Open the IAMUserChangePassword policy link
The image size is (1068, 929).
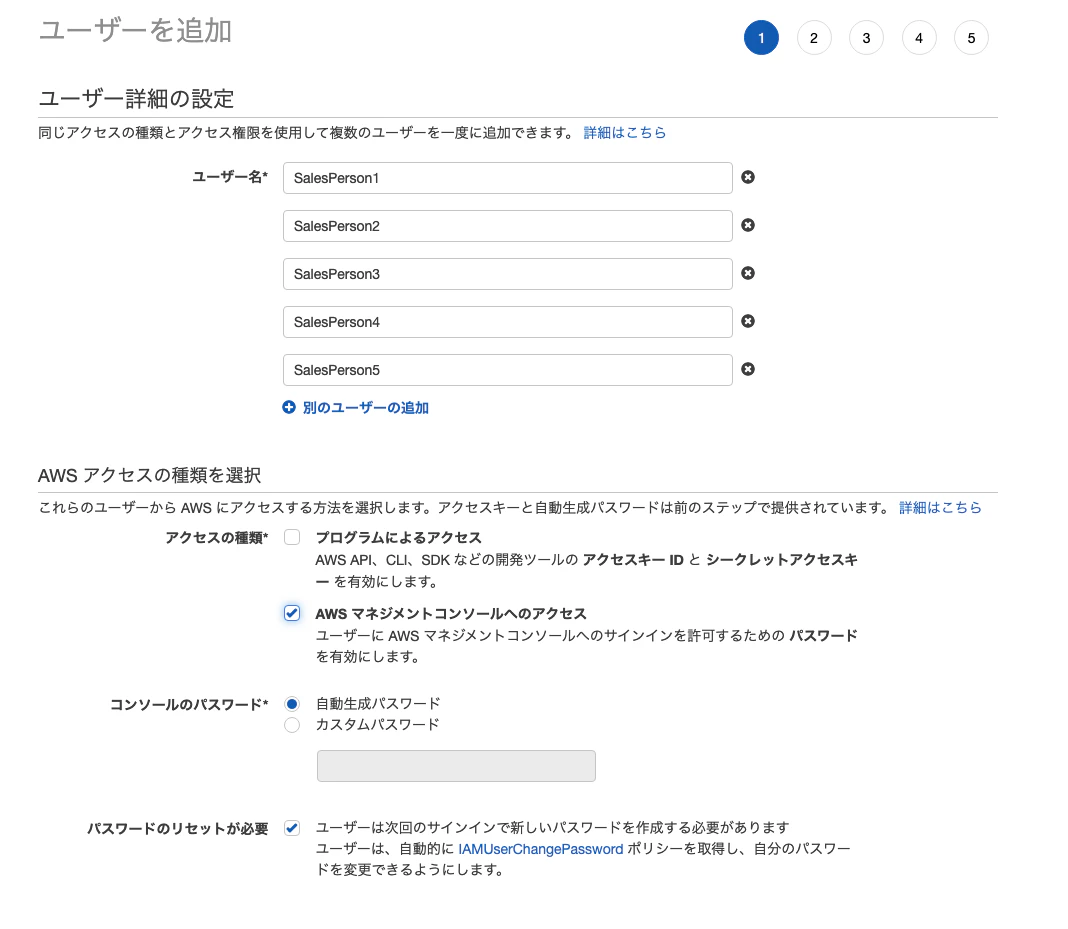click(x=541, y=849)
